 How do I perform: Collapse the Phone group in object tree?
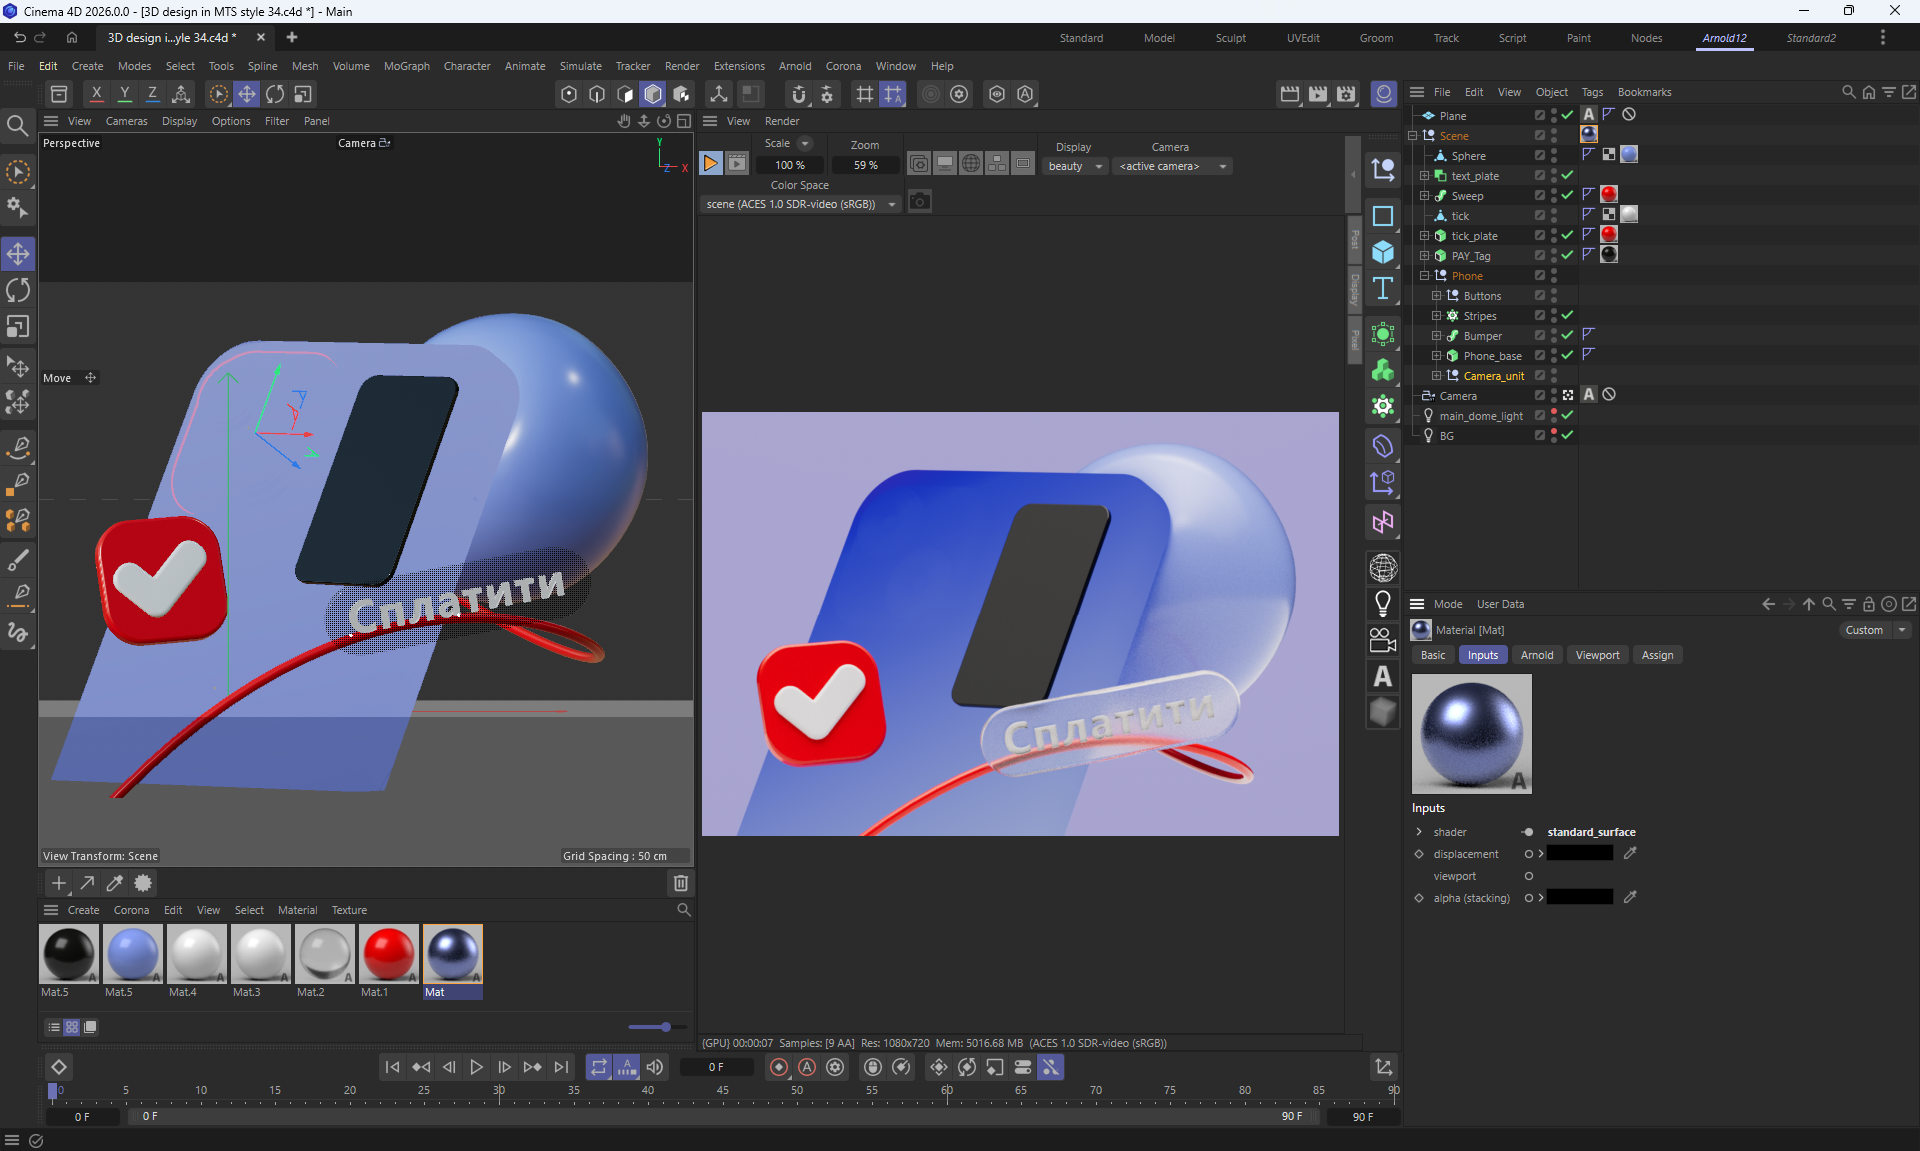click(x=1425, y=276)
